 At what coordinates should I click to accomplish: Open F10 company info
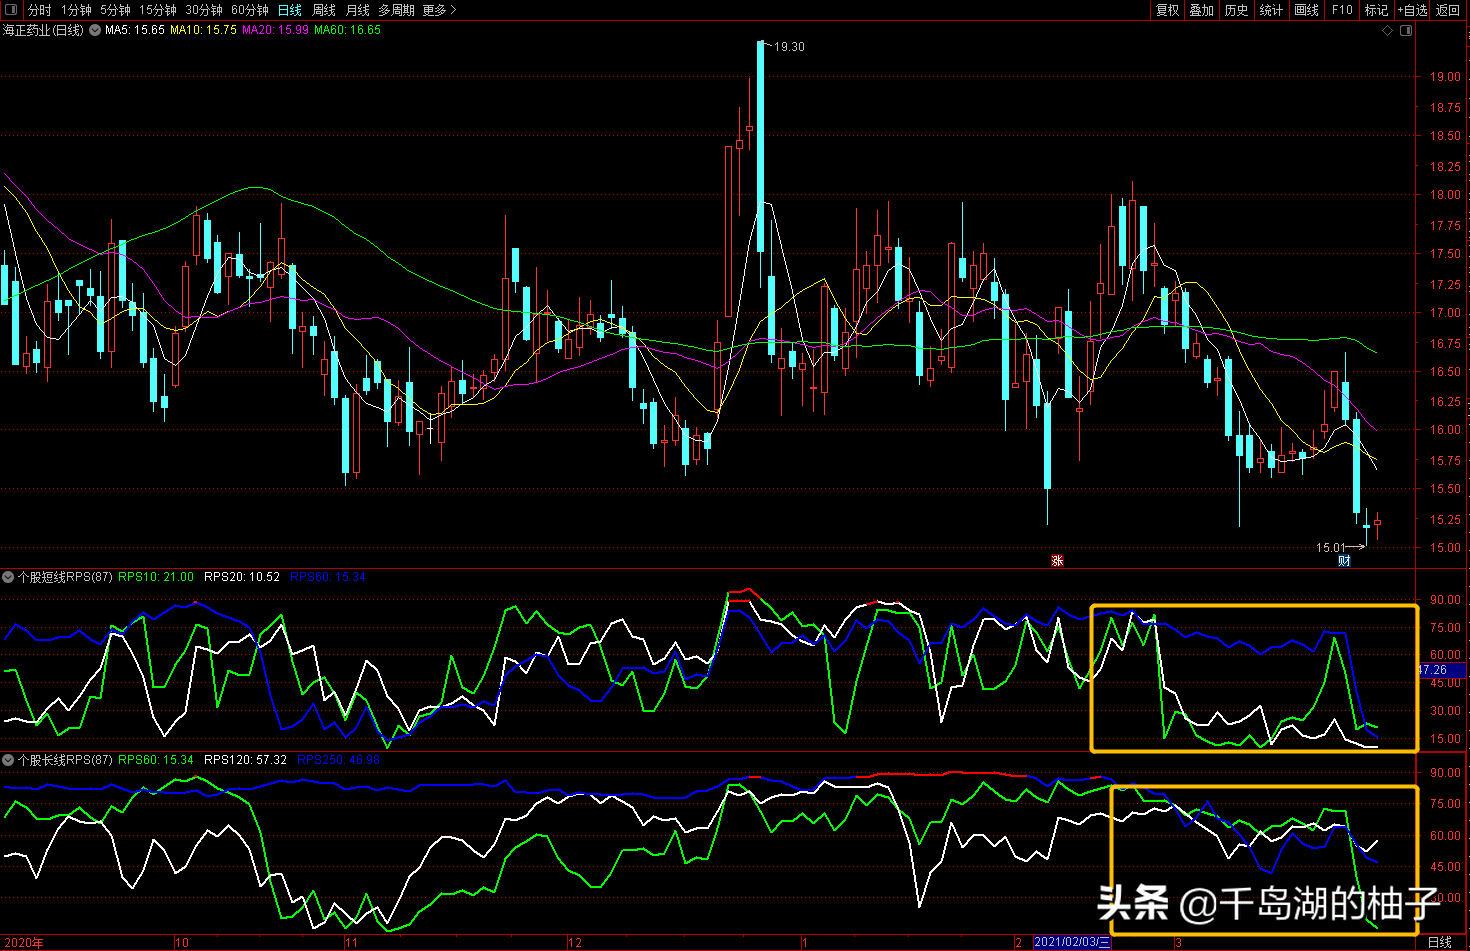tap(1342, 10)
